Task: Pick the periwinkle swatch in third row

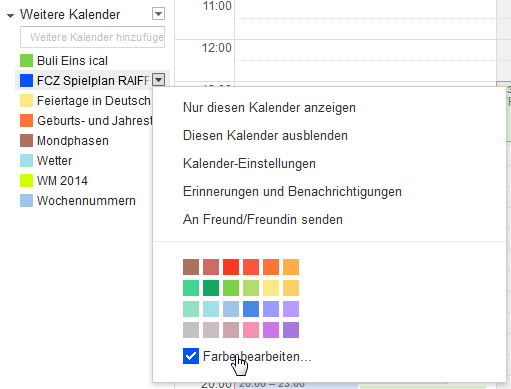Action: 271,309
